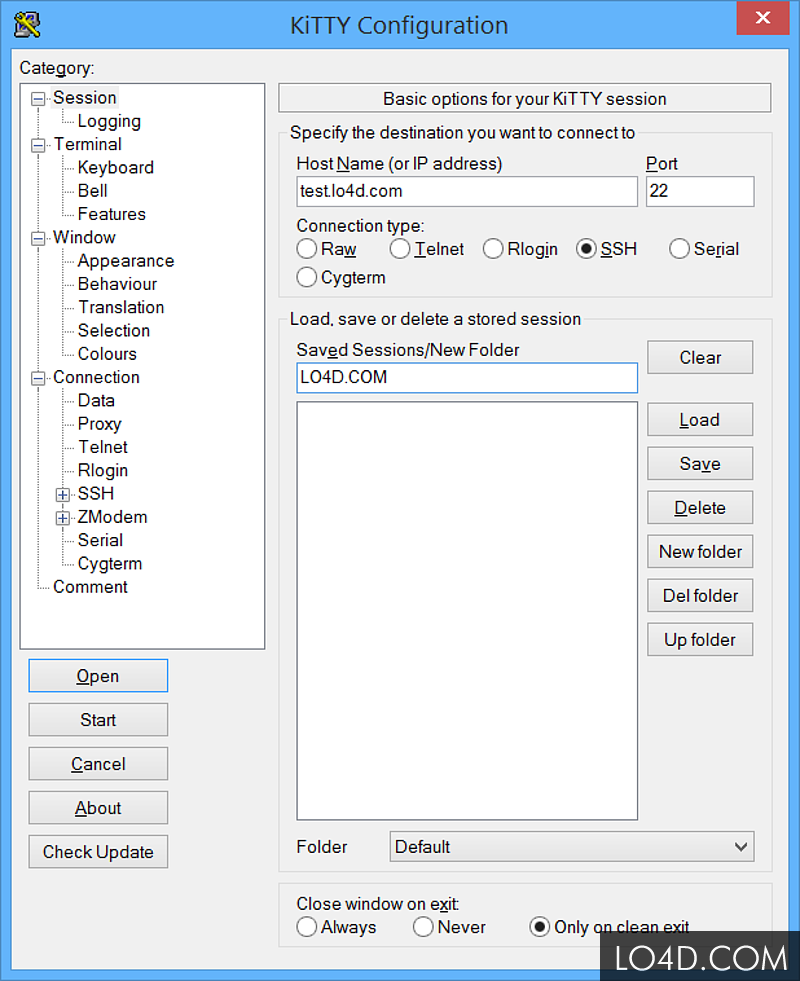Focus the Host Name input field
Screen dimensions: 800x981
coord(467,191)
